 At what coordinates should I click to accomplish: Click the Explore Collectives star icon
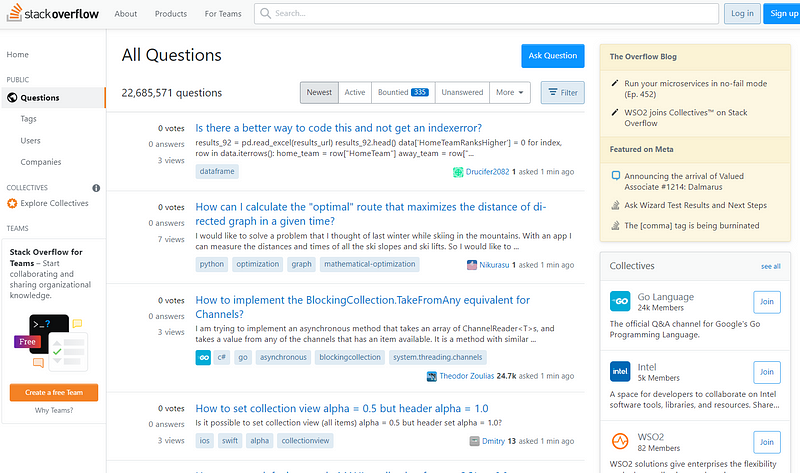coord(12,203)
